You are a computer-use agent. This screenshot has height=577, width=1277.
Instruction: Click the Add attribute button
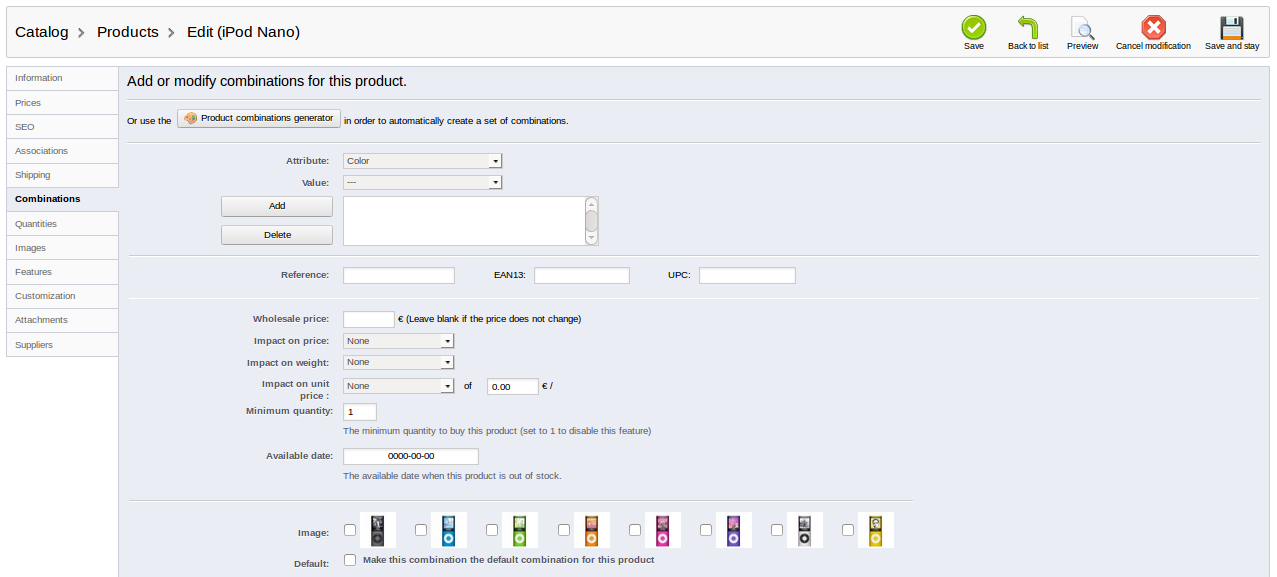point(277,206)
